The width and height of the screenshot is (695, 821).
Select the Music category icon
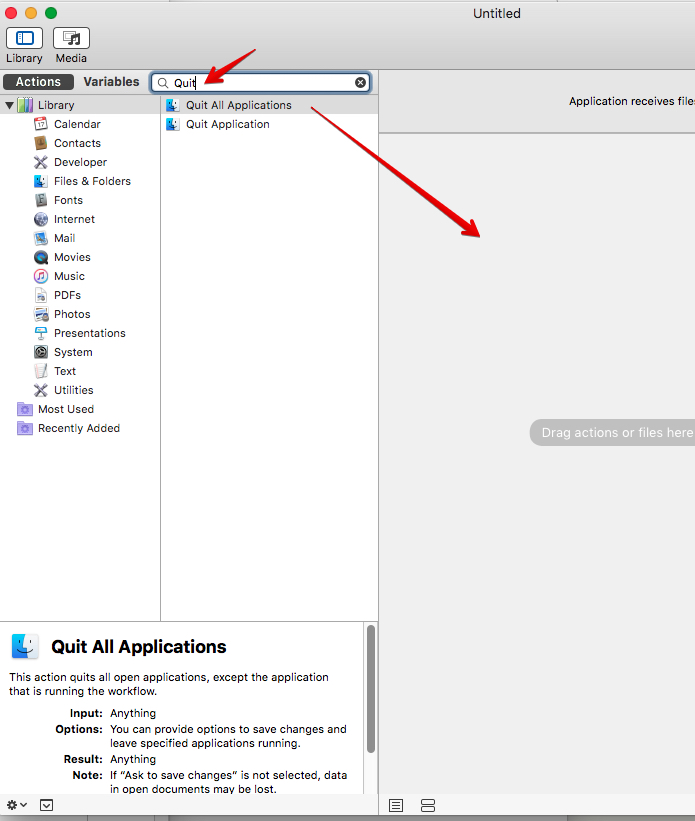click(x=41, y=276)
